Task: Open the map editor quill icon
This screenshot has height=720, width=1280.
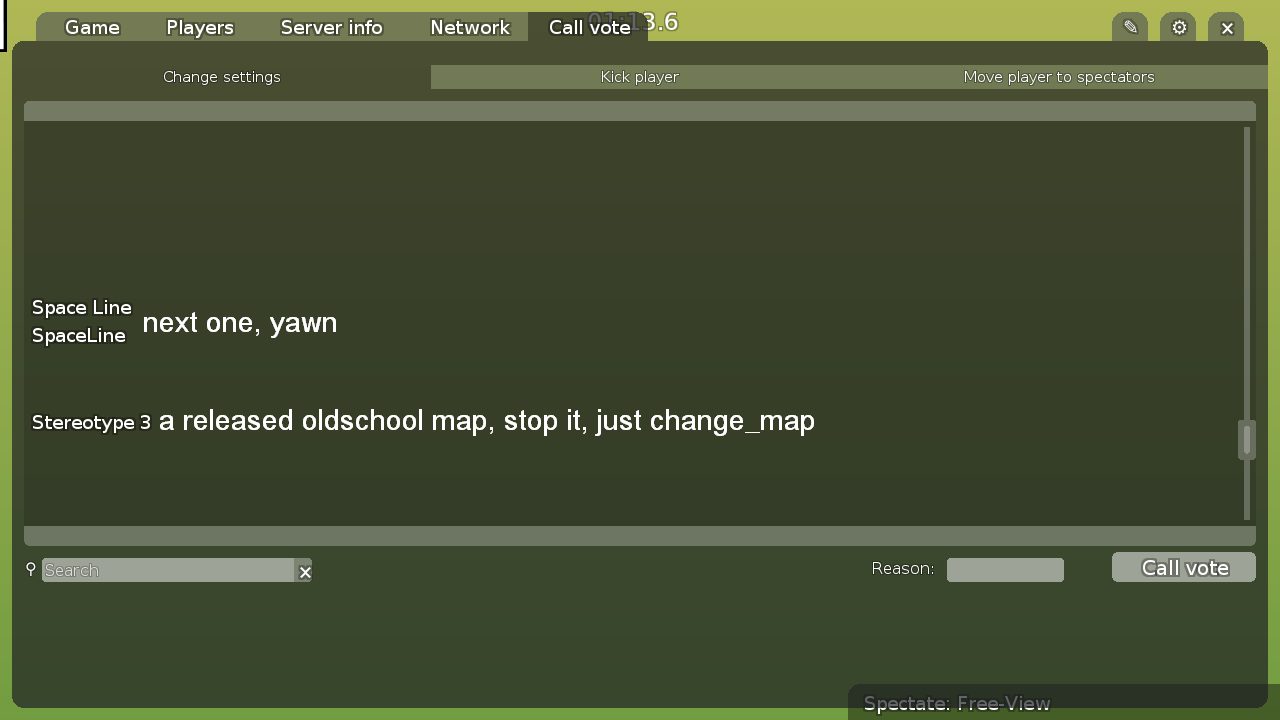Action: pos(1129,27)
